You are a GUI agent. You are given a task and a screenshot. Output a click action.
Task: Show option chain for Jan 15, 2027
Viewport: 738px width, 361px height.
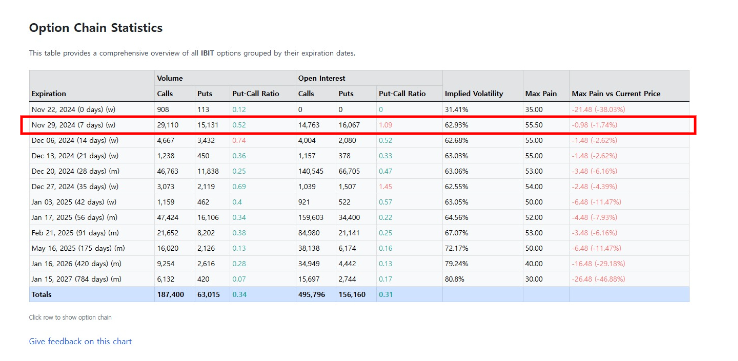(359, 279)
